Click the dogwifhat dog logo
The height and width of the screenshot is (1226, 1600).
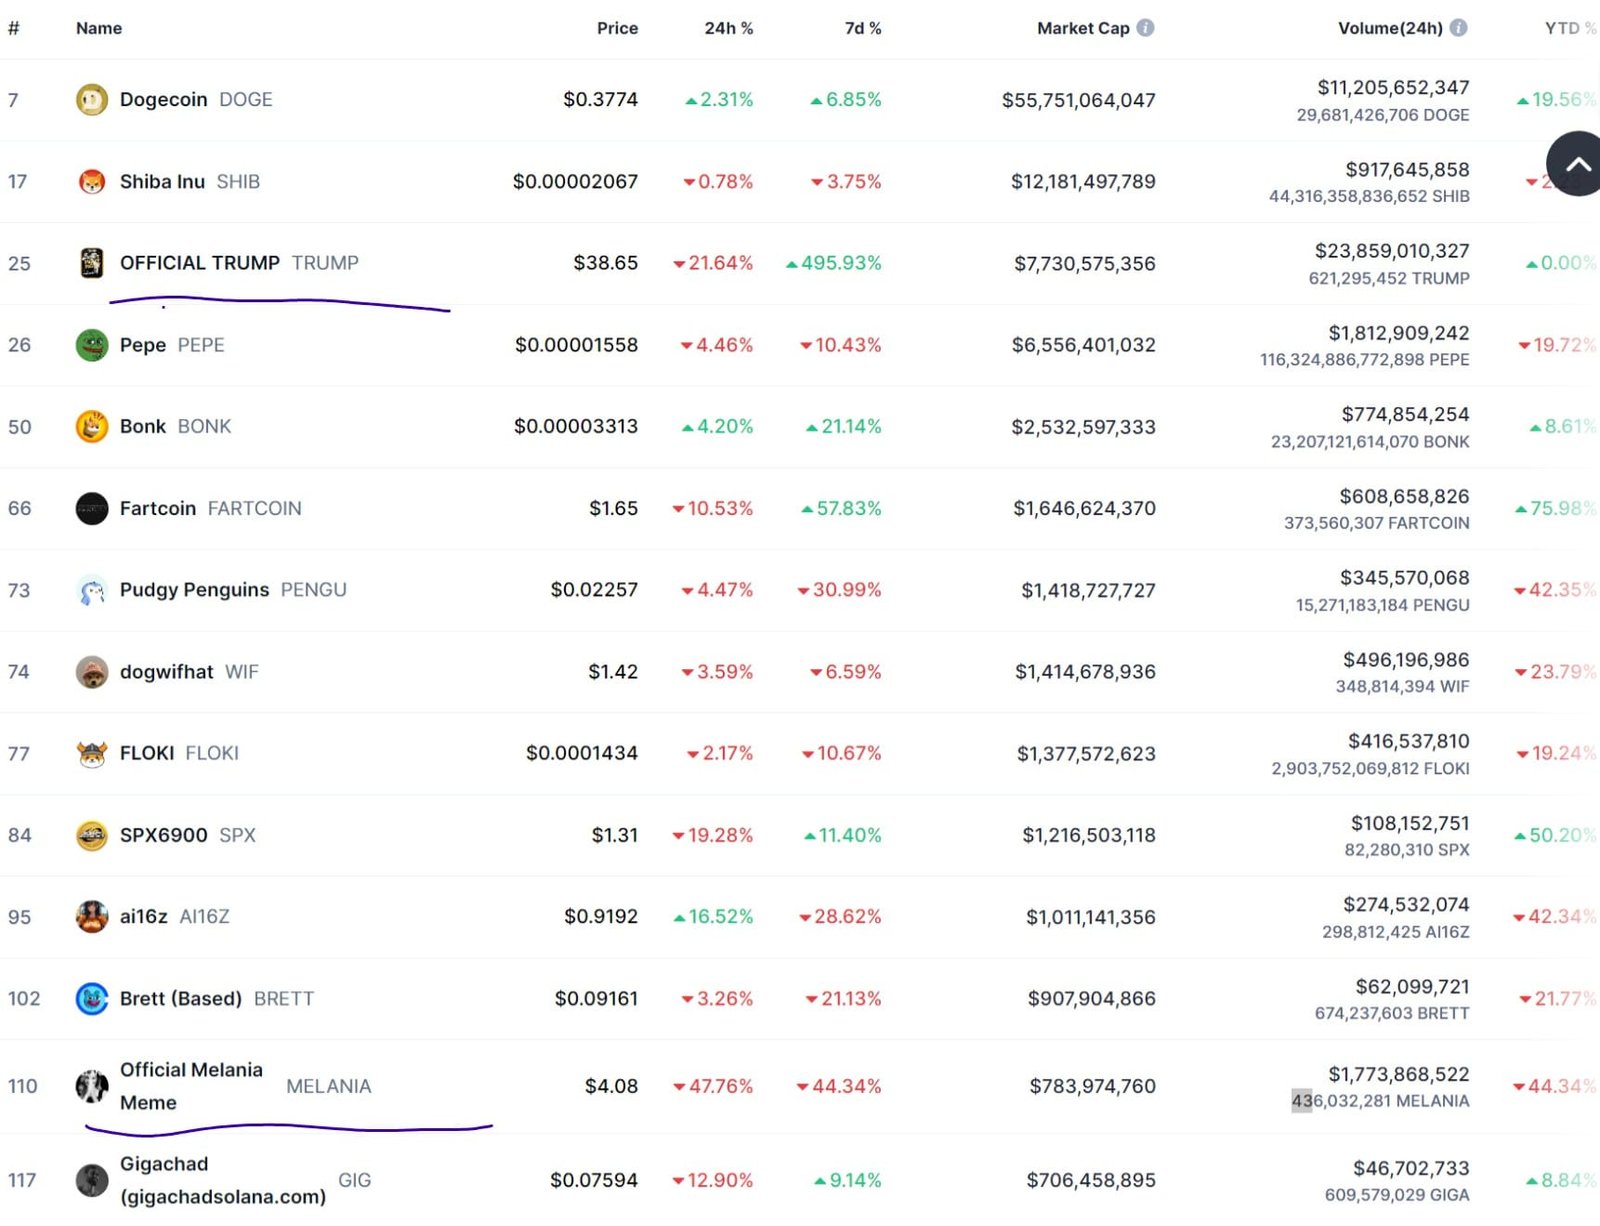coord(91,671)
